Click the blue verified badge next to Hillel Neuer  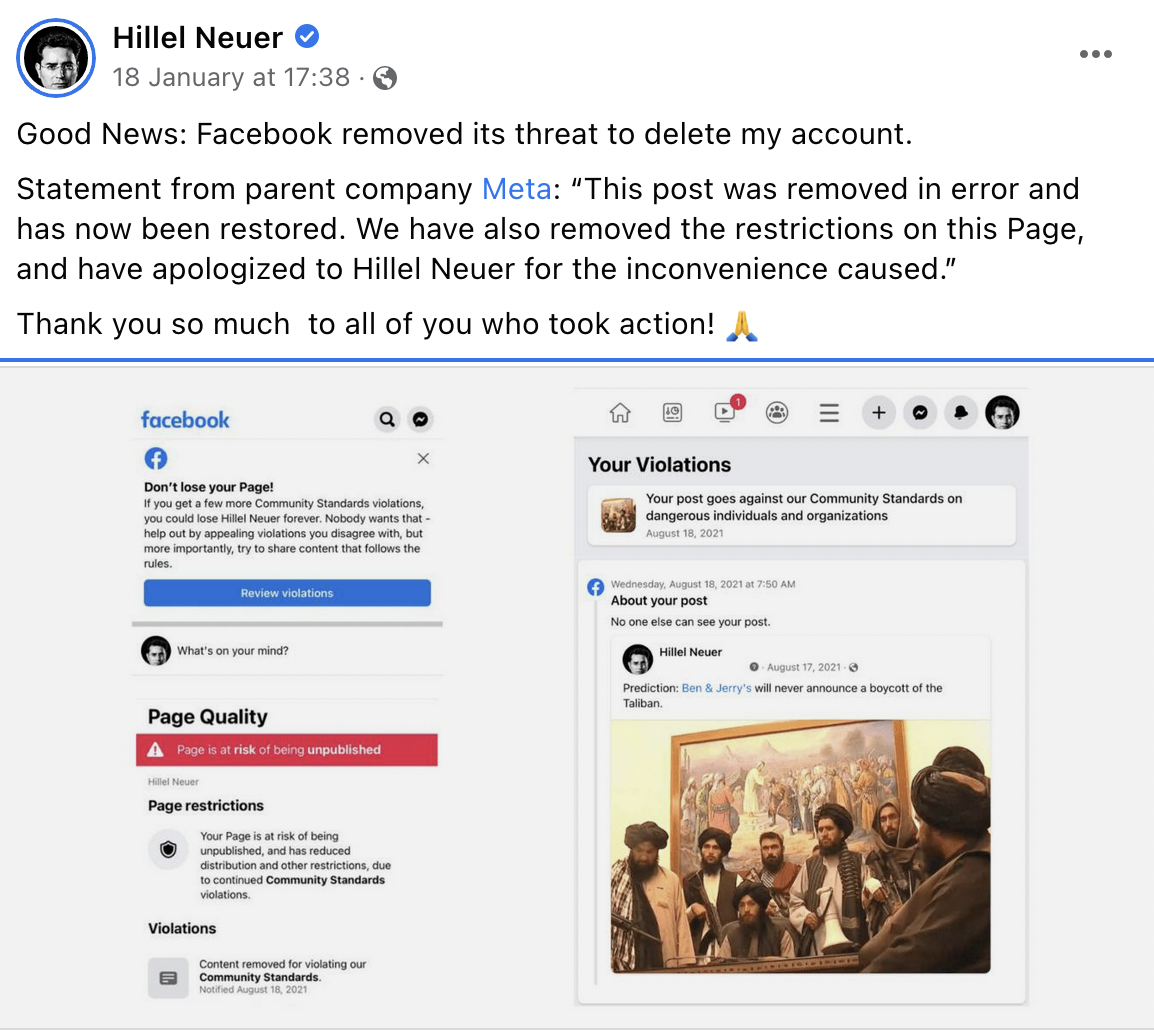[307, 36]
